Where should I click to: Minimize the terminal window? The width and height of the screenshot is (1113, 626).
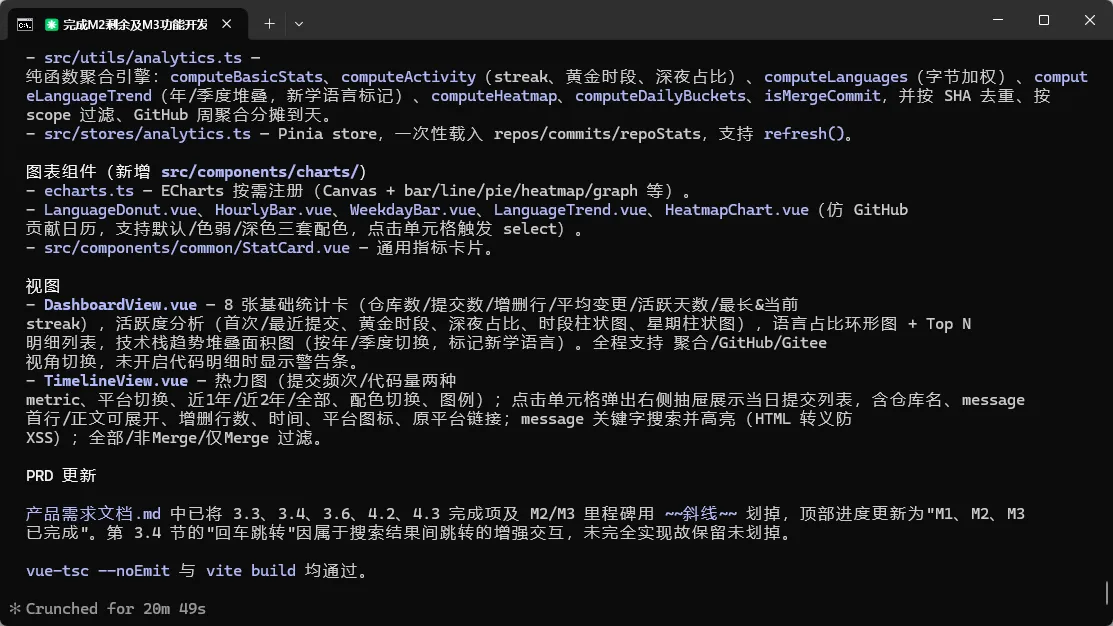998,20
